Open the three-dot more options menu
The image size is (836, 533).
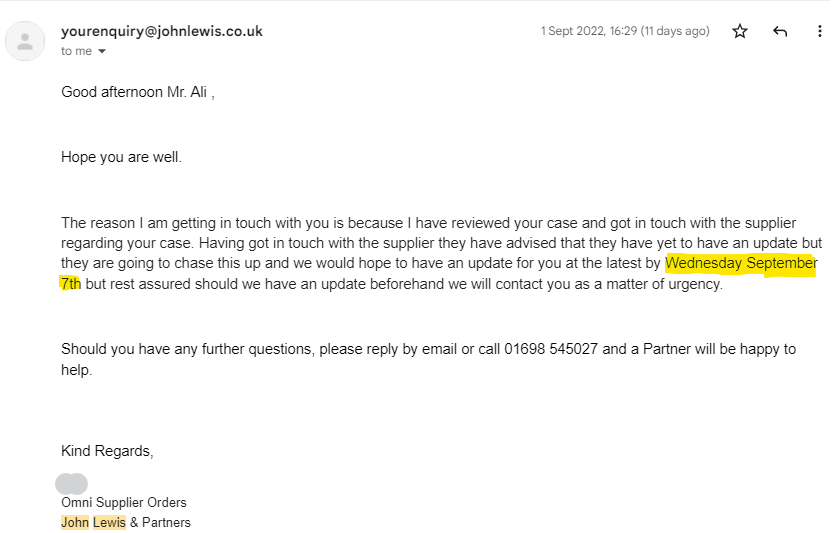[820, 32]
